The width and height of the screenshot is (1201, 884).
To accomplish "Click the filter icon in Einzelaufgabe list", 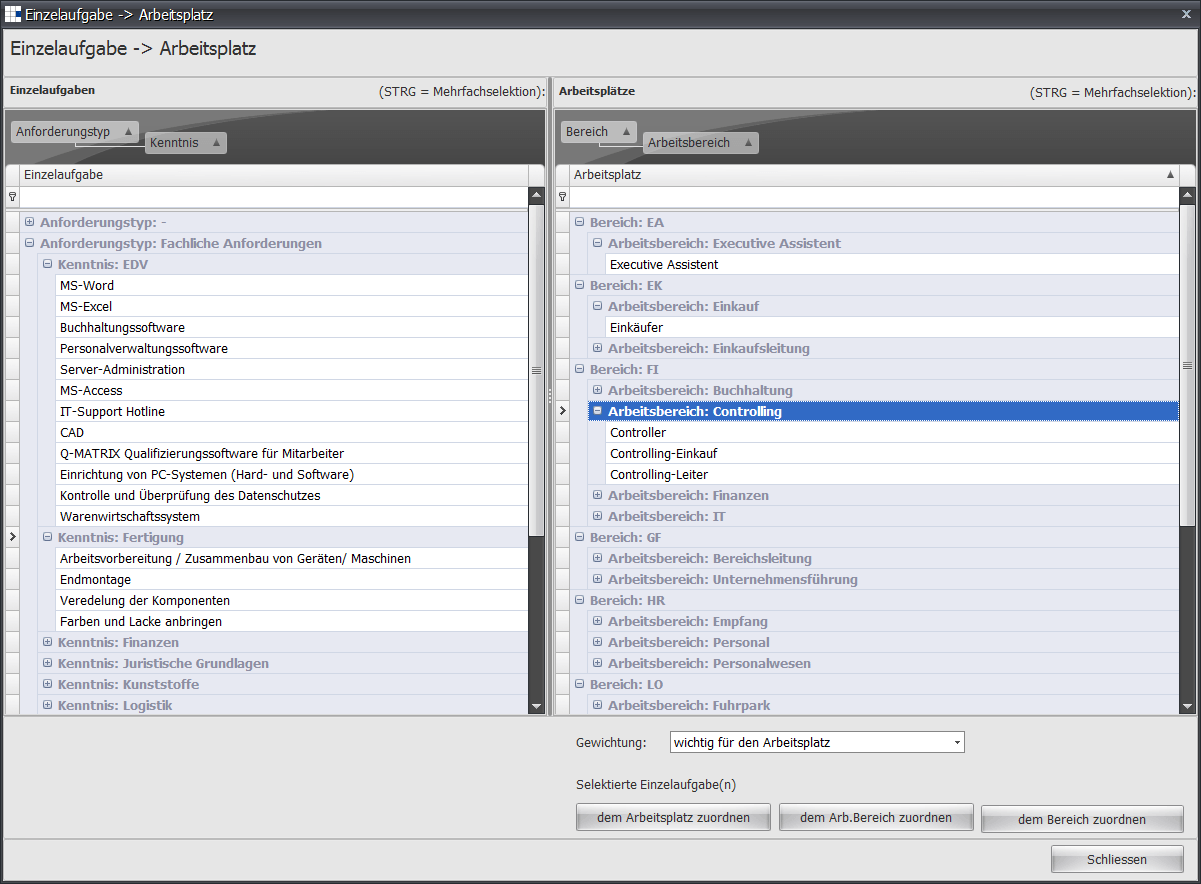I will [x=12, y=197].
